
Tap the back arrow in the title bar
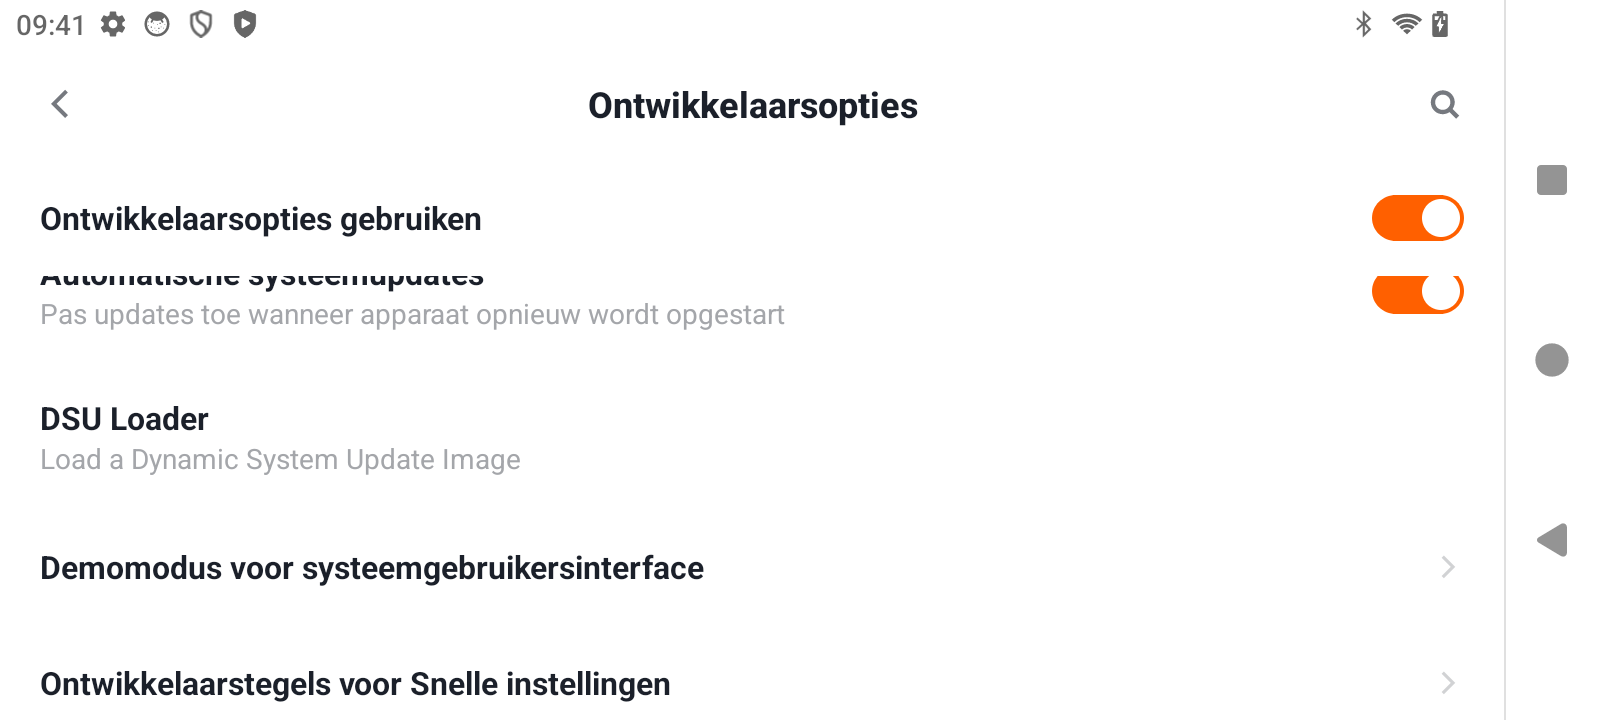tap(59, 104)
